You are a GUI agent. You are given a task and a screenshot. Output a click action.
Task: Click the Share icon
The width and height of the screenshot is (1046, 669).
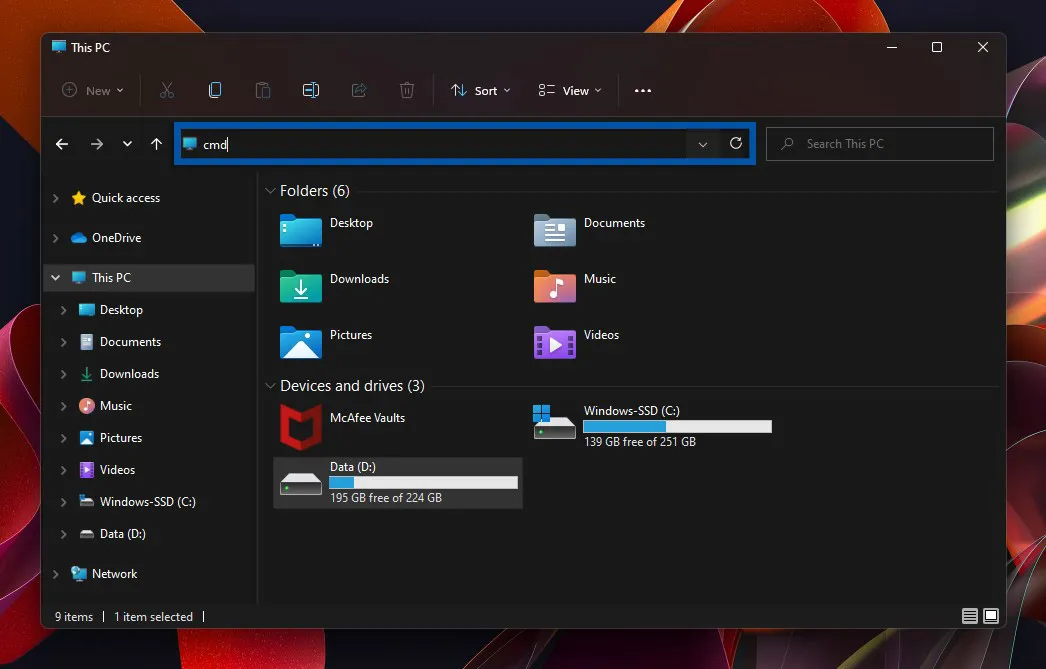pos(359,90)
